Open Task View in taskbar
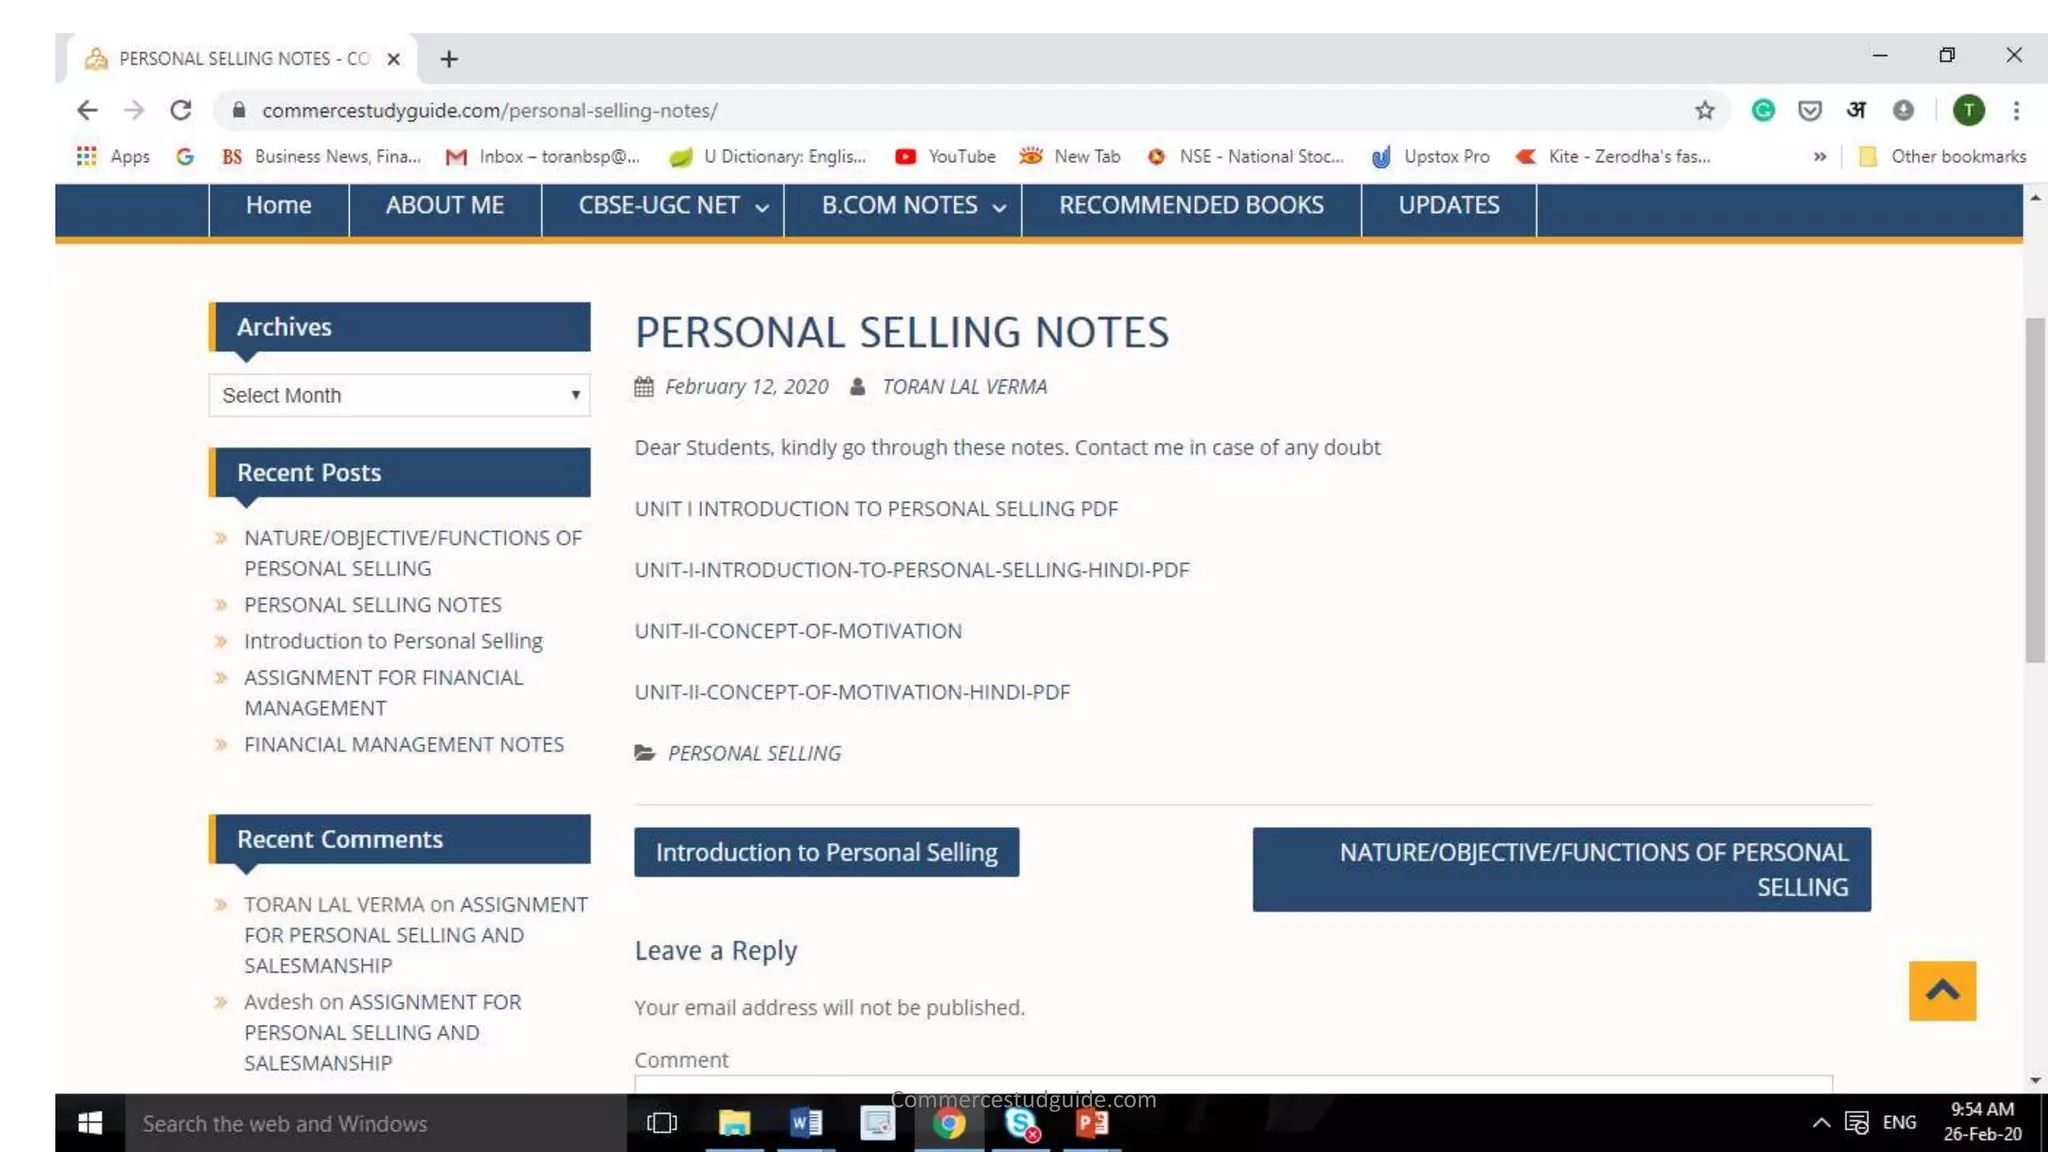 tap(662, 1123)
